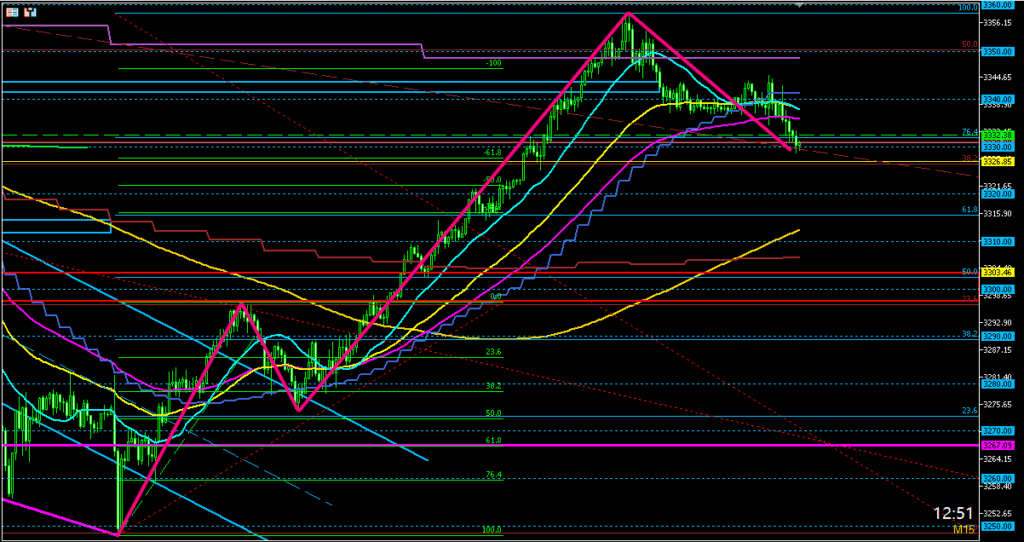The image size is (1024, 542).
Task: Click the chart shift triangle marker at top
Action: pos(799,4)
